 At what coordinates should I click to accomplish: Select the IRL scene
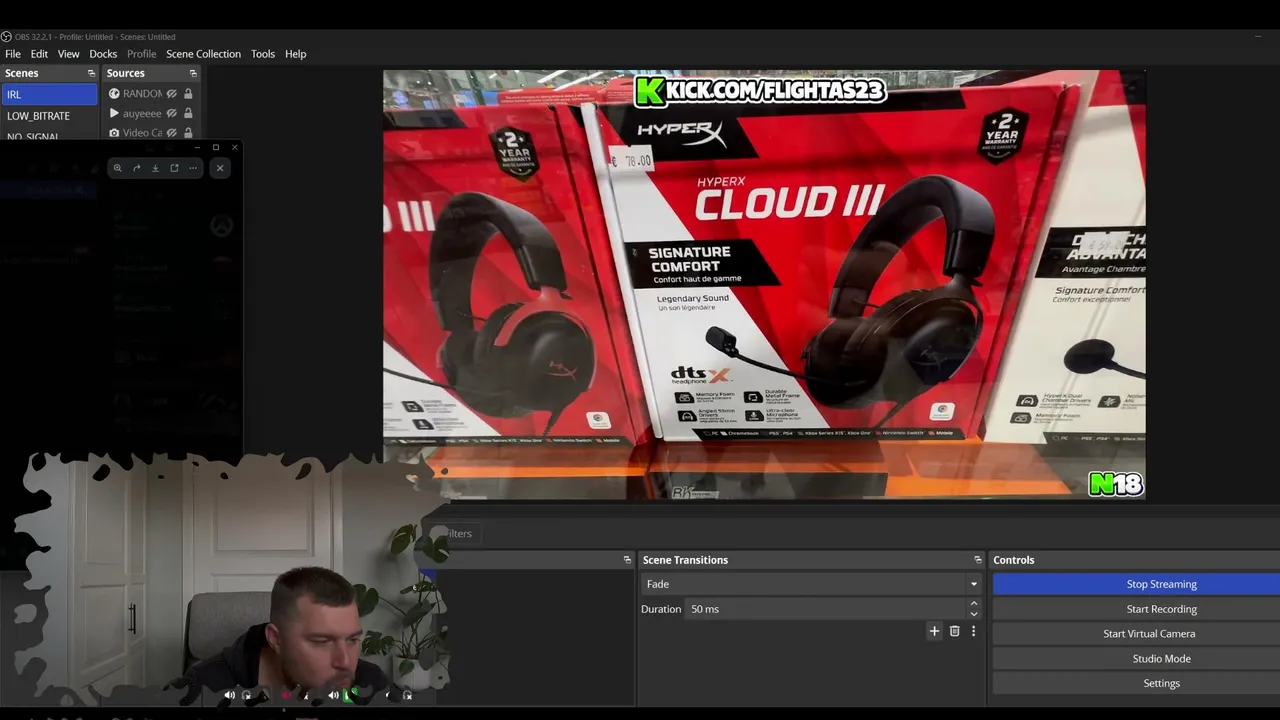49,94
